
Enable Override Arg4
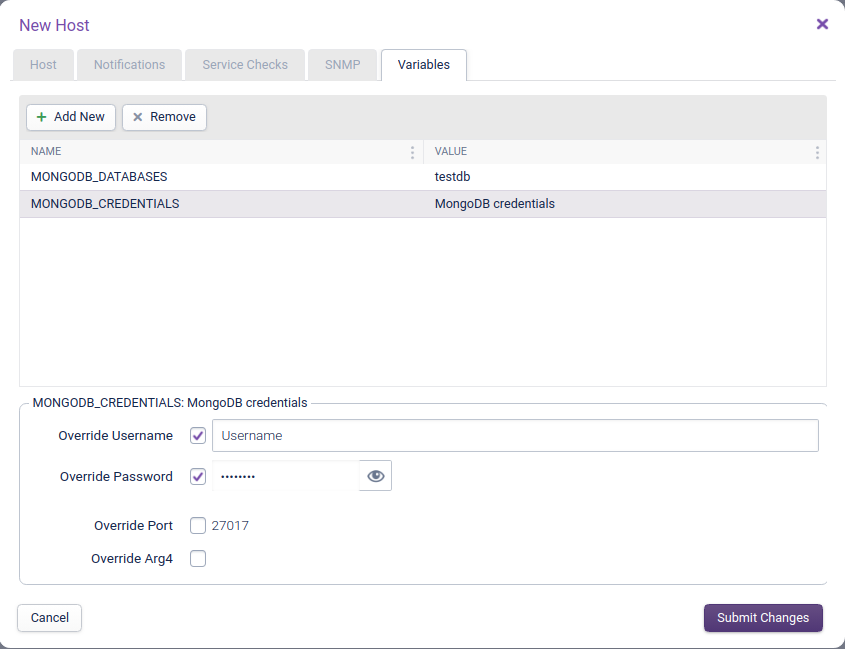pyautogui.click(x=197, y=558)
